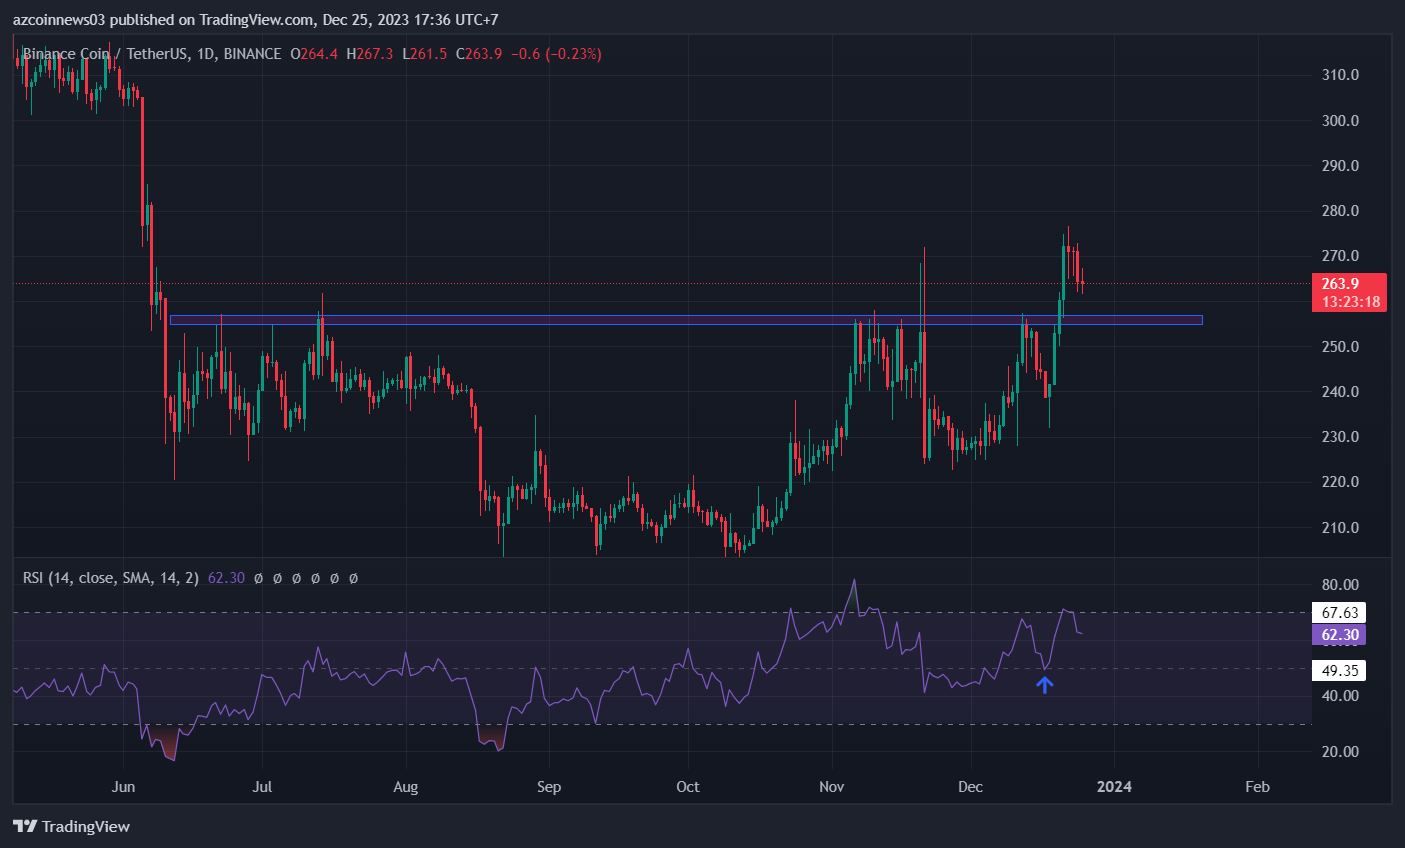Click the 240.0 price axis label
This screenshot has width=1405, height=848.
coord(1340,392)
